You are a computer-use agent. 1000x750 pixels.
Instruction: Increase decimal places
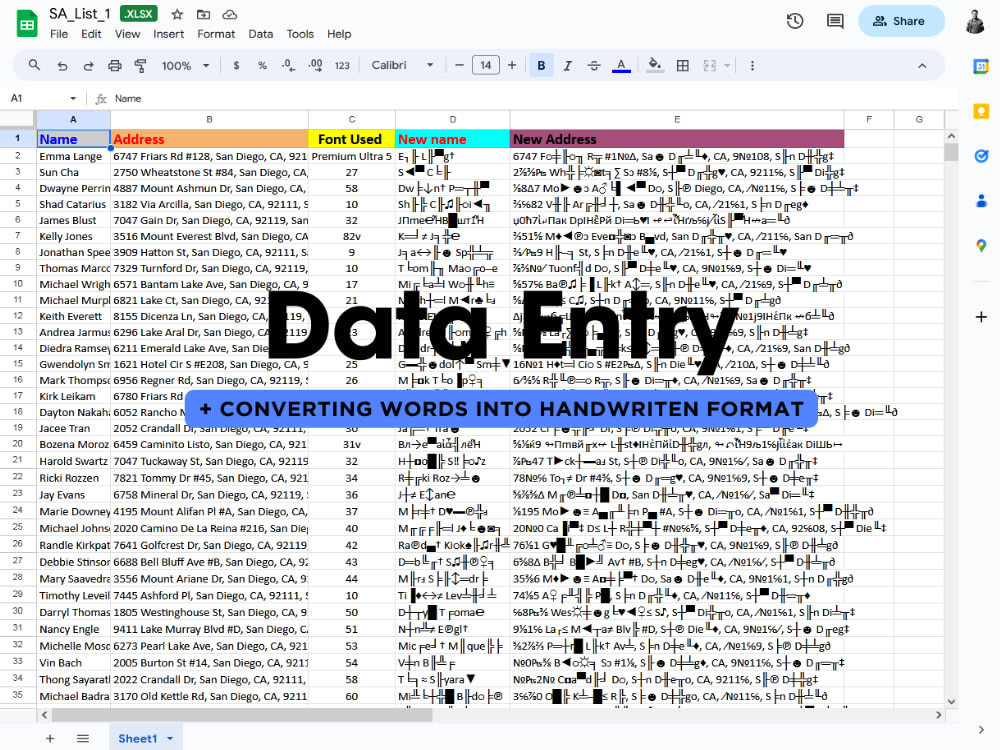pos(315,66)
